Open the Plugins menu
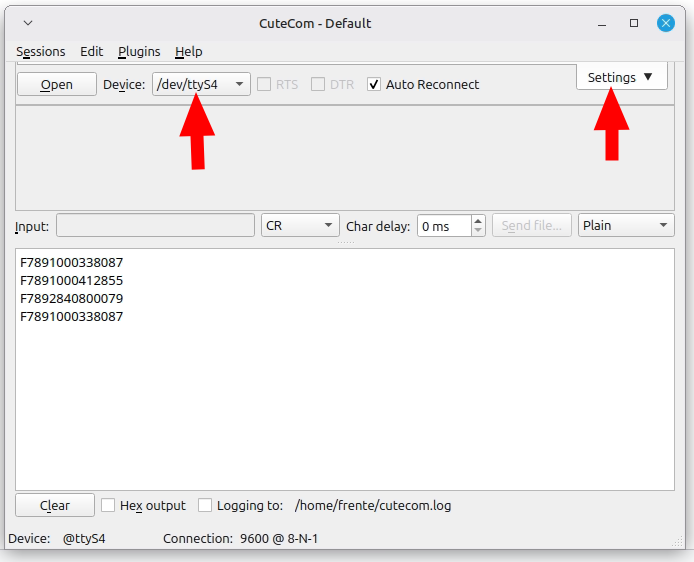The height and width of the screenshot is (562, 694). point(139,52)
